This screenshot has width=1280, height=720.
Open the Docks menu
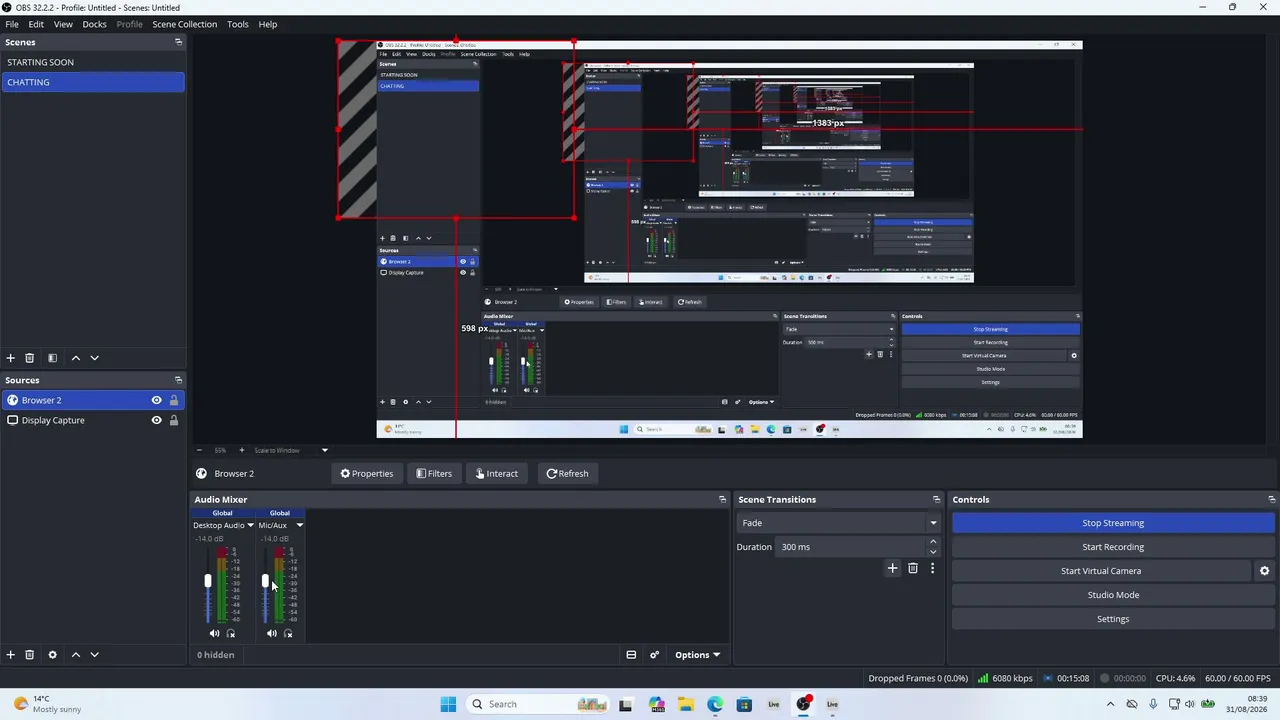coord(94,24)
